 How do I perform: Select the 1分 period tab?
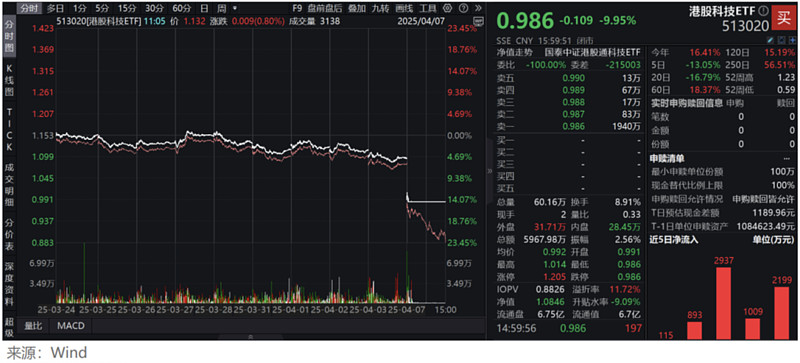(x=79, y=9)
